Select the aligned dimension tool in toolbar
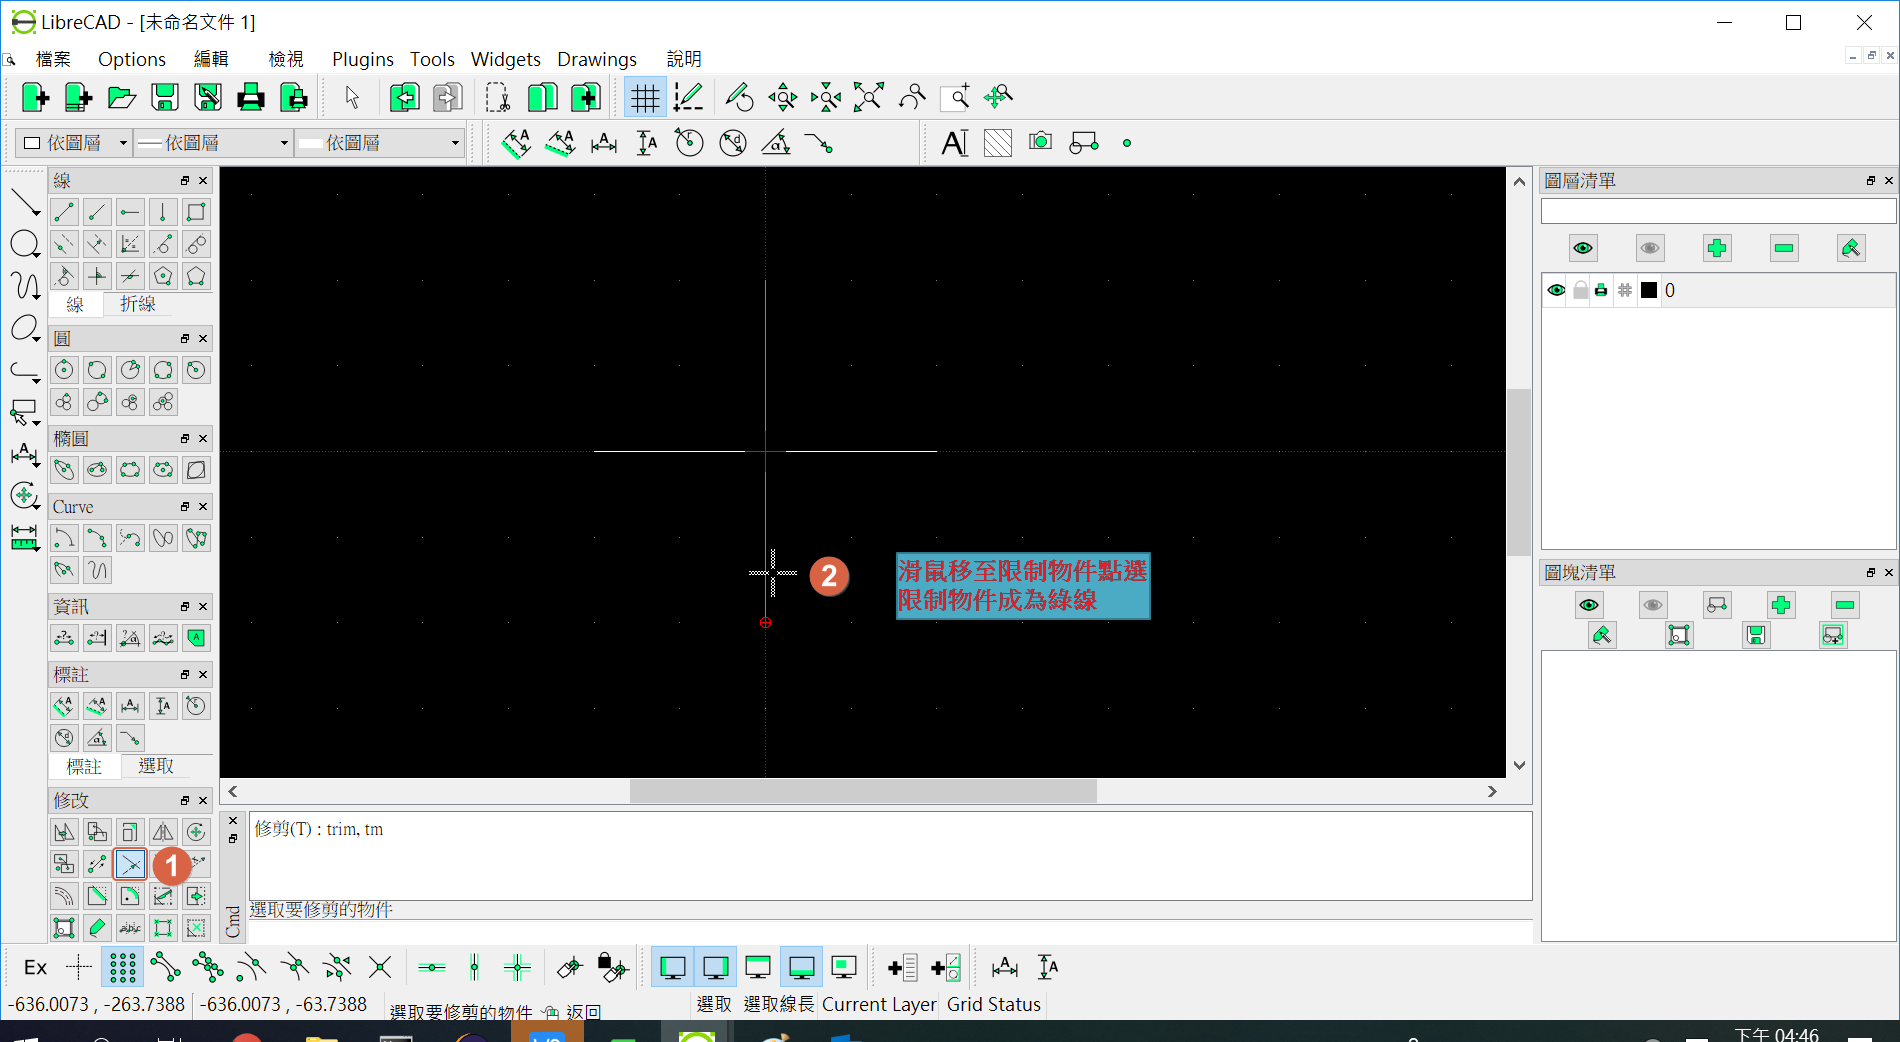The image size is (1900, 1042). [x=516, y=143]
